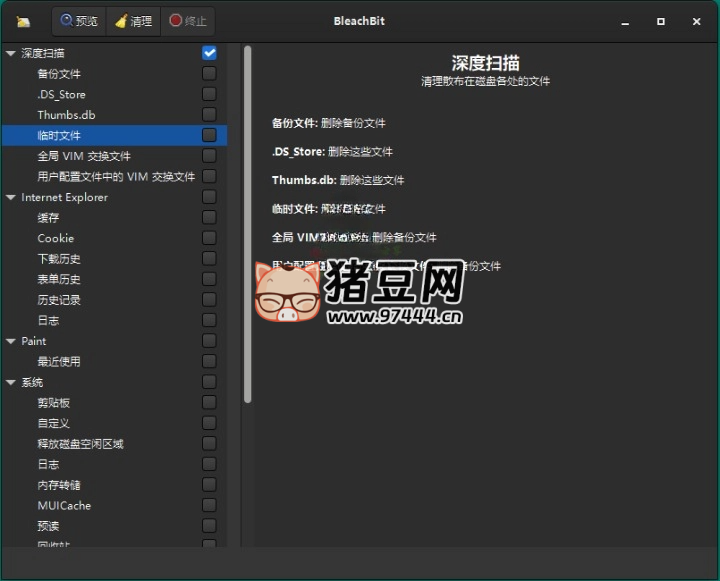This screenshot has height=581, width=720.
Task: Check the 剪贴板 checkbox
Action: [209, 402]
